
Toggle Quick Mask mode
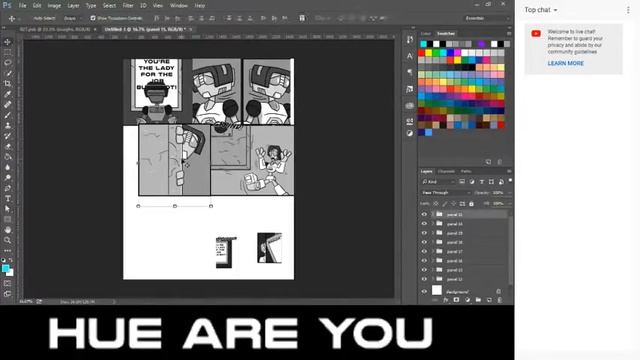(7, 283)
